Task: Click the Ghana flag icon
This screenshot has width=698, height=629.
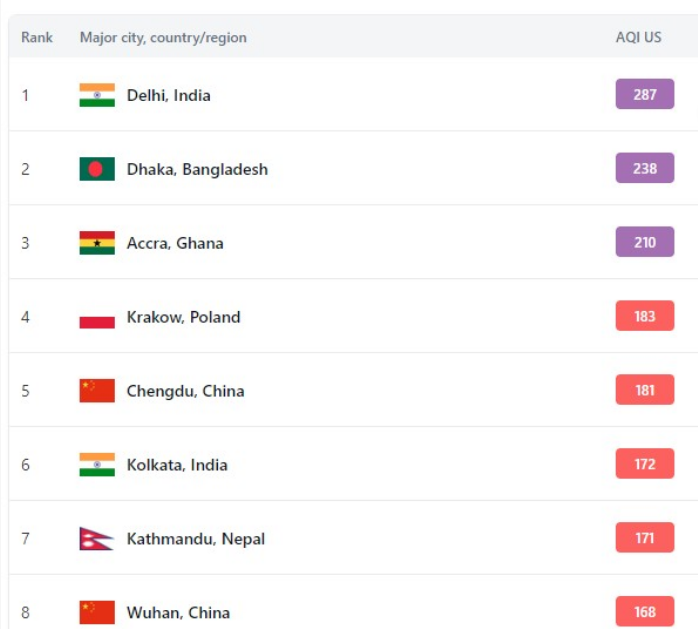Action: tap(97, 243)
